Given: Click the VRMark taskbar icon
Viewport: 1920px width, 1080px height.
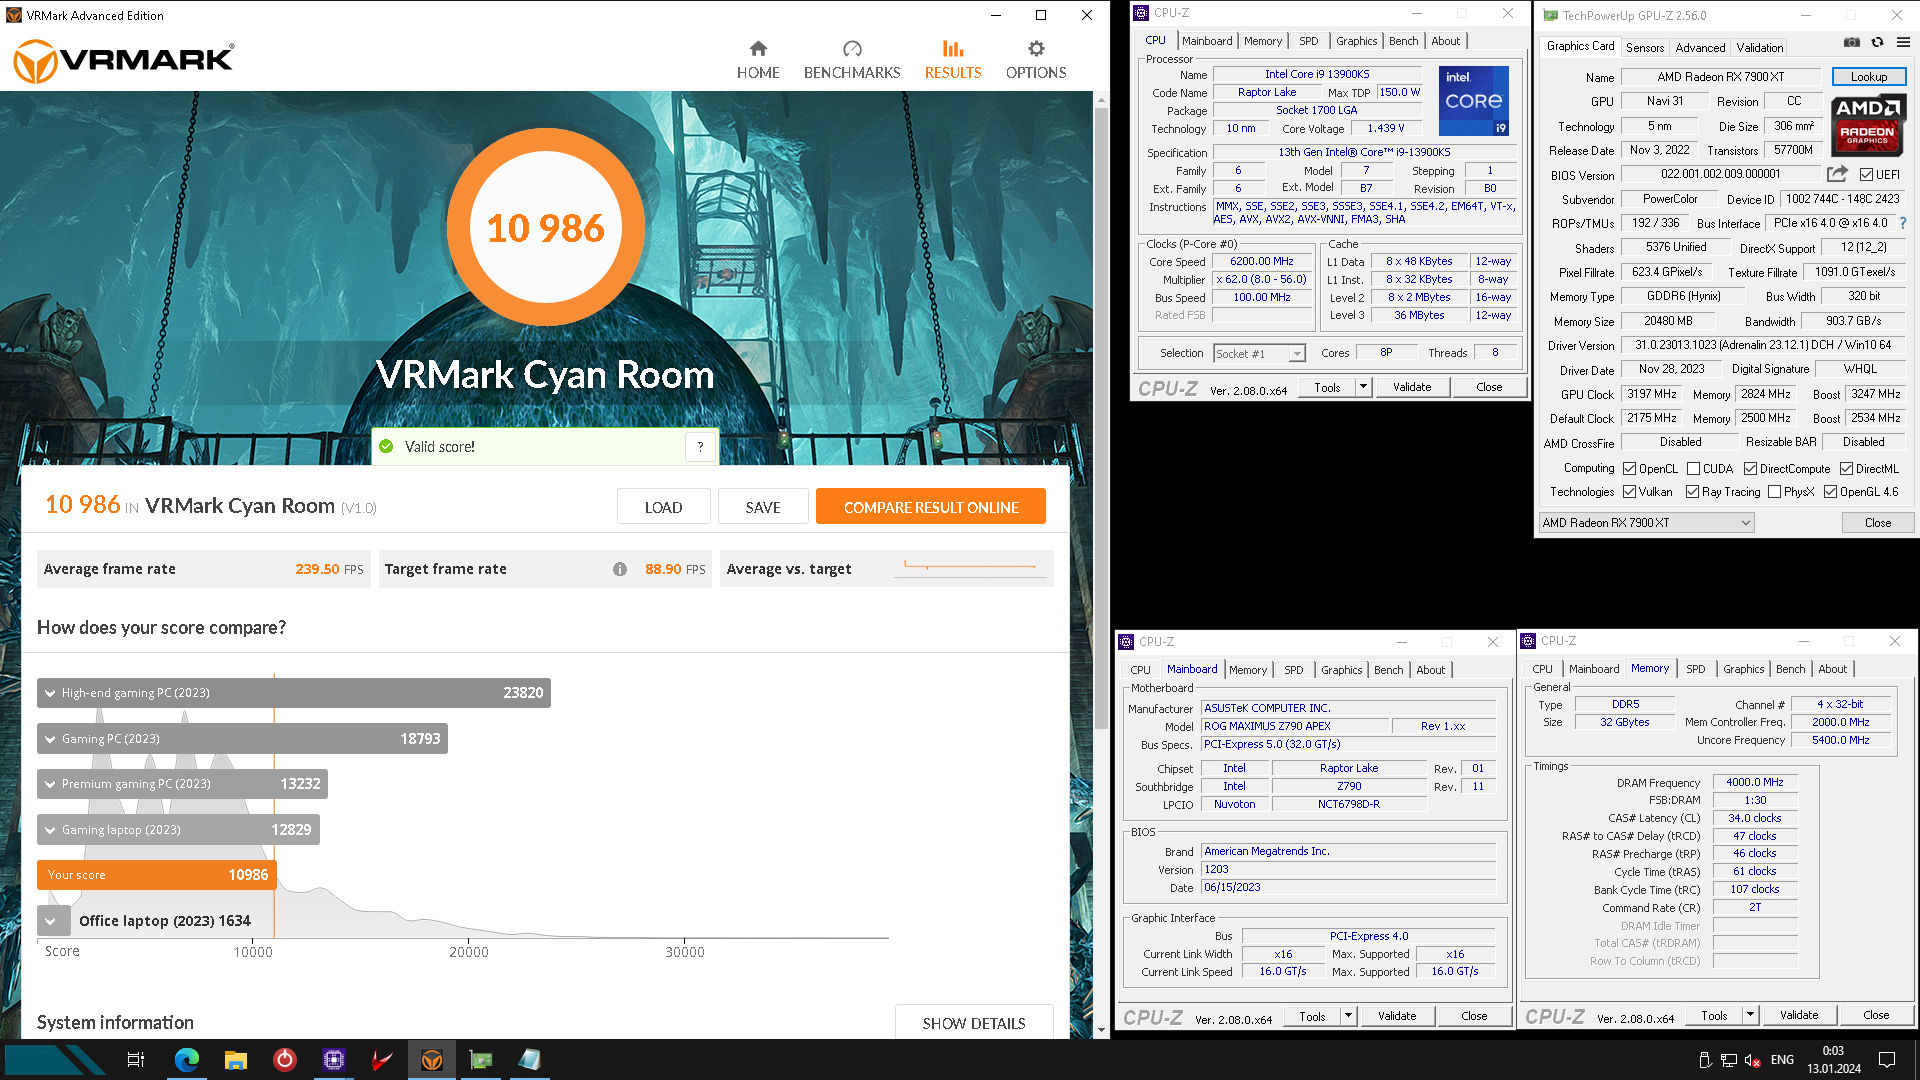Looking at the screenshot, I should (x=432, y=1060).
